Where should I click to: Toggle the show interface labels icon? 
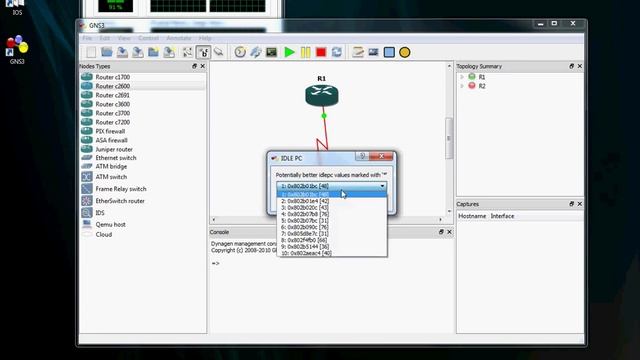point(187,52)
